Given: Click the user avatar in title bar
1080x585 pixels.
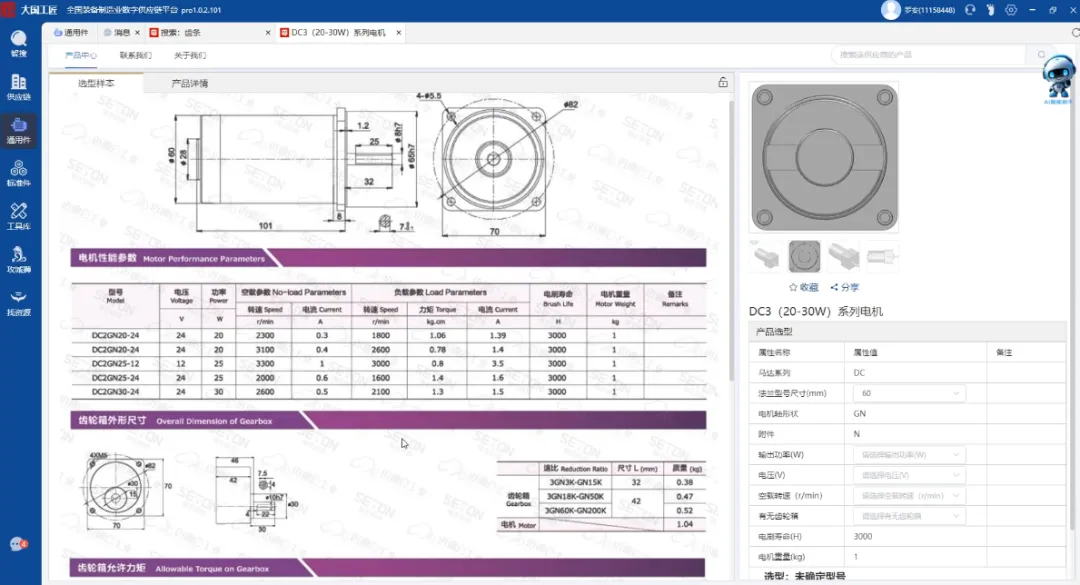Looking at the screenshot, I should (891, 10).
